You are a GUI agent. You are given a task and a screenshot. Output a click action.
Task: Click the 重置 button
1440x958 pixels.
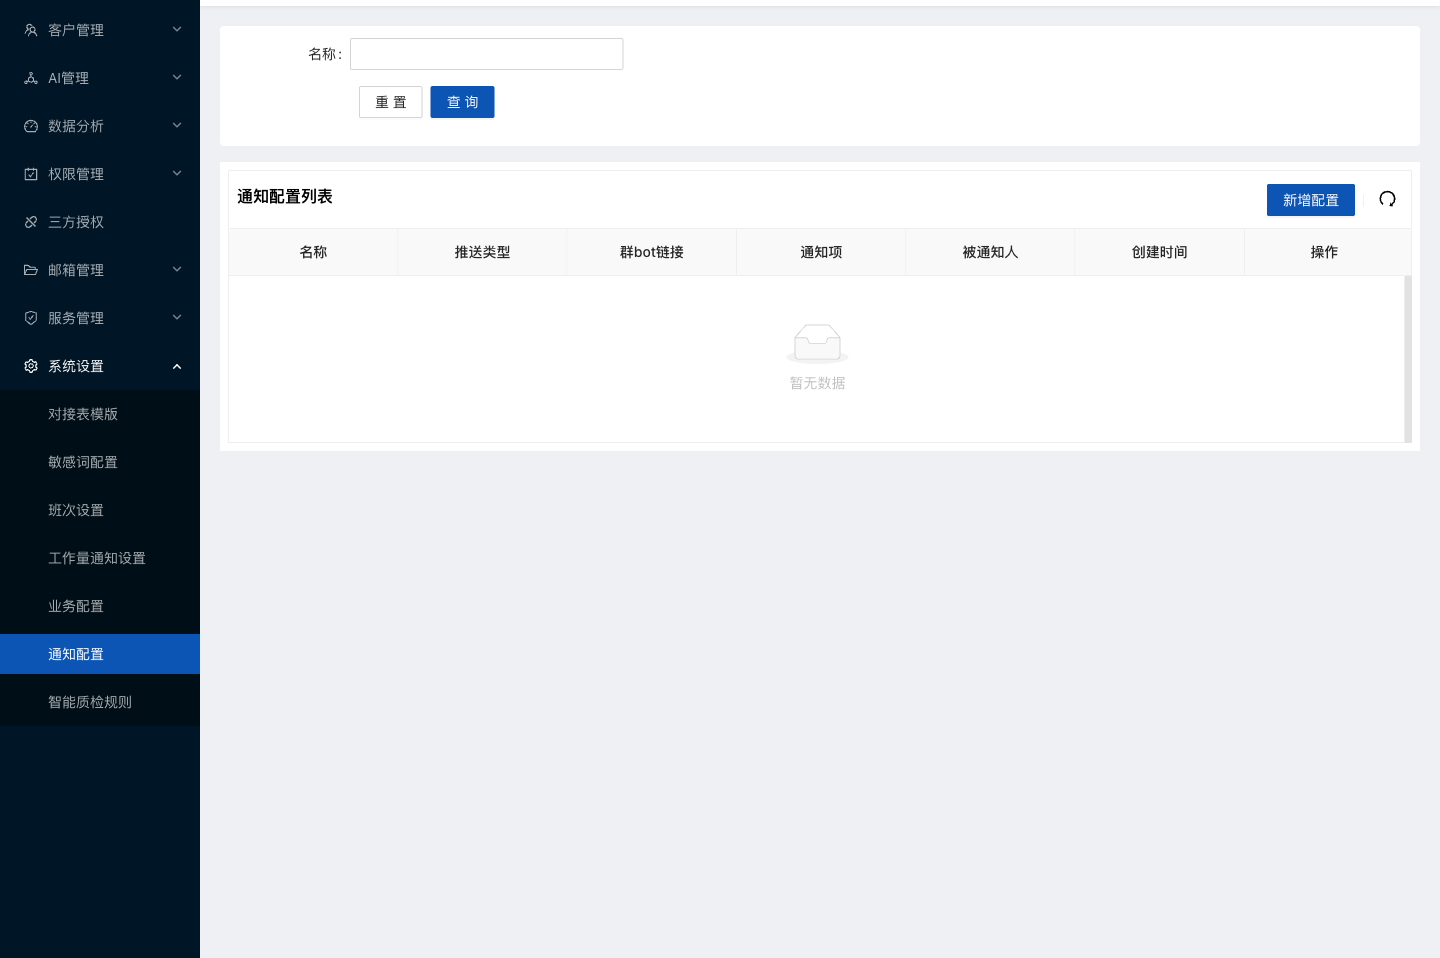point(391,102)
